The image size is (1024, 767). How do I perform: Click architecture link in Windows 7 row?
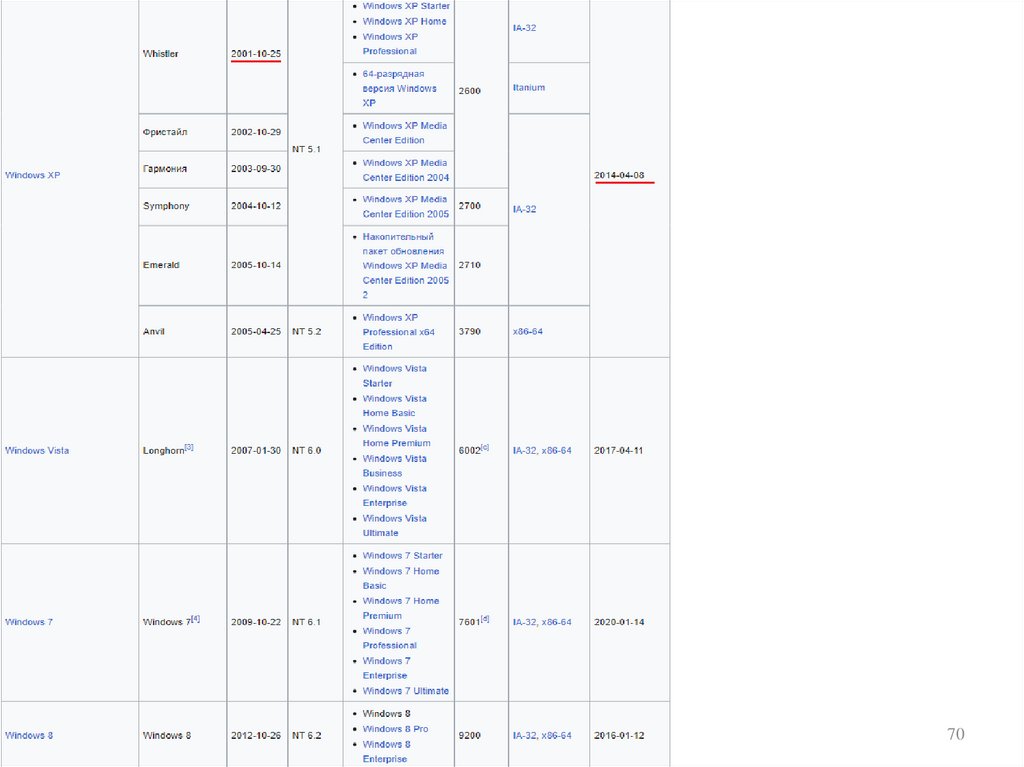(x=542, y=622)
